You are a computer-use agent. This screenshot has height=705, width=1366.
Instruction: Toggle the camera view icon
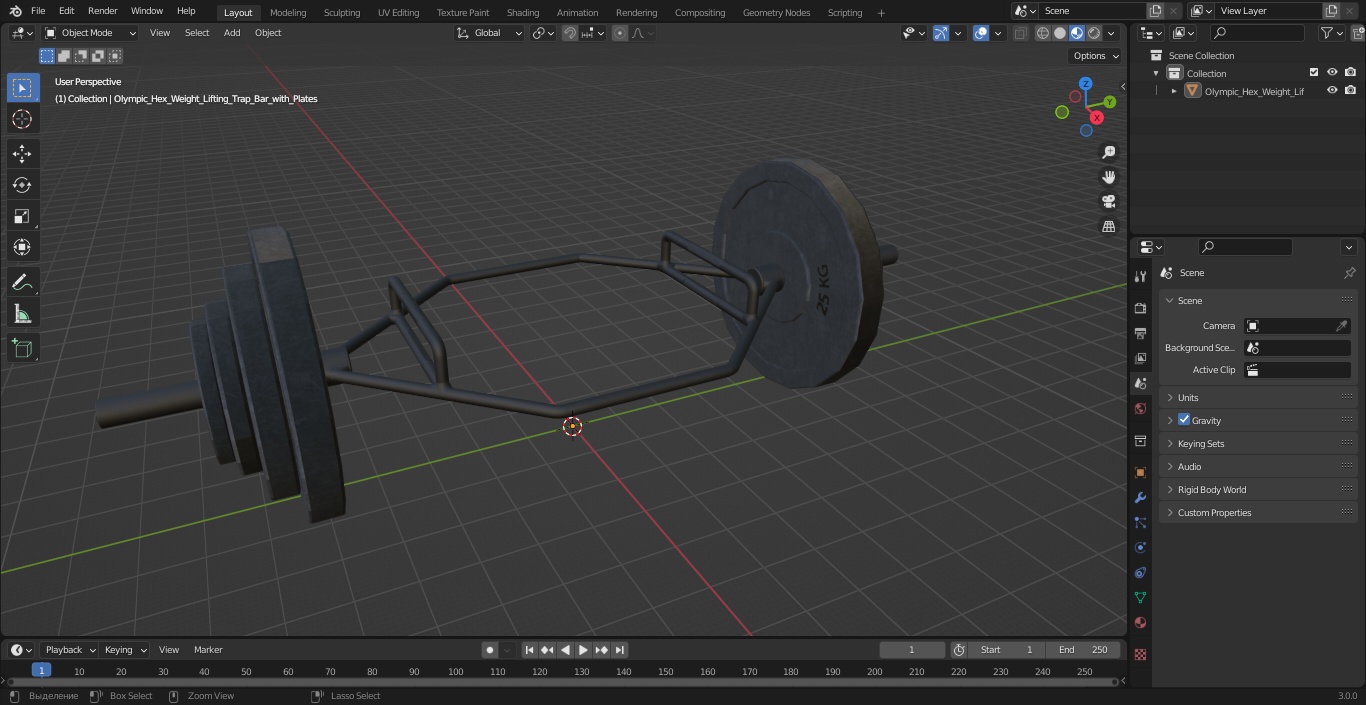tap(1108, 202)
